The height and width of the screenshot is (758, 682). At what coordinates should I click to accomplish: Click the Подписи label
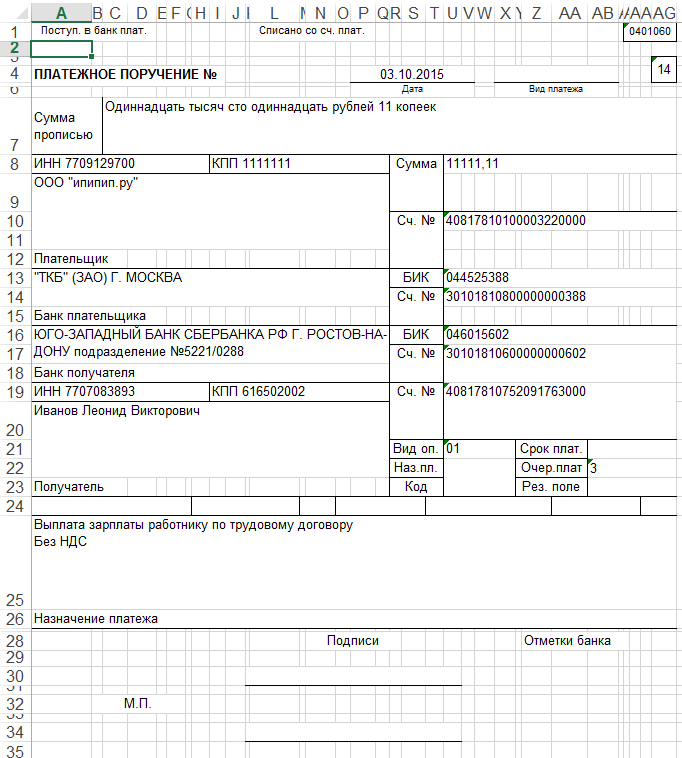point(353,641)
